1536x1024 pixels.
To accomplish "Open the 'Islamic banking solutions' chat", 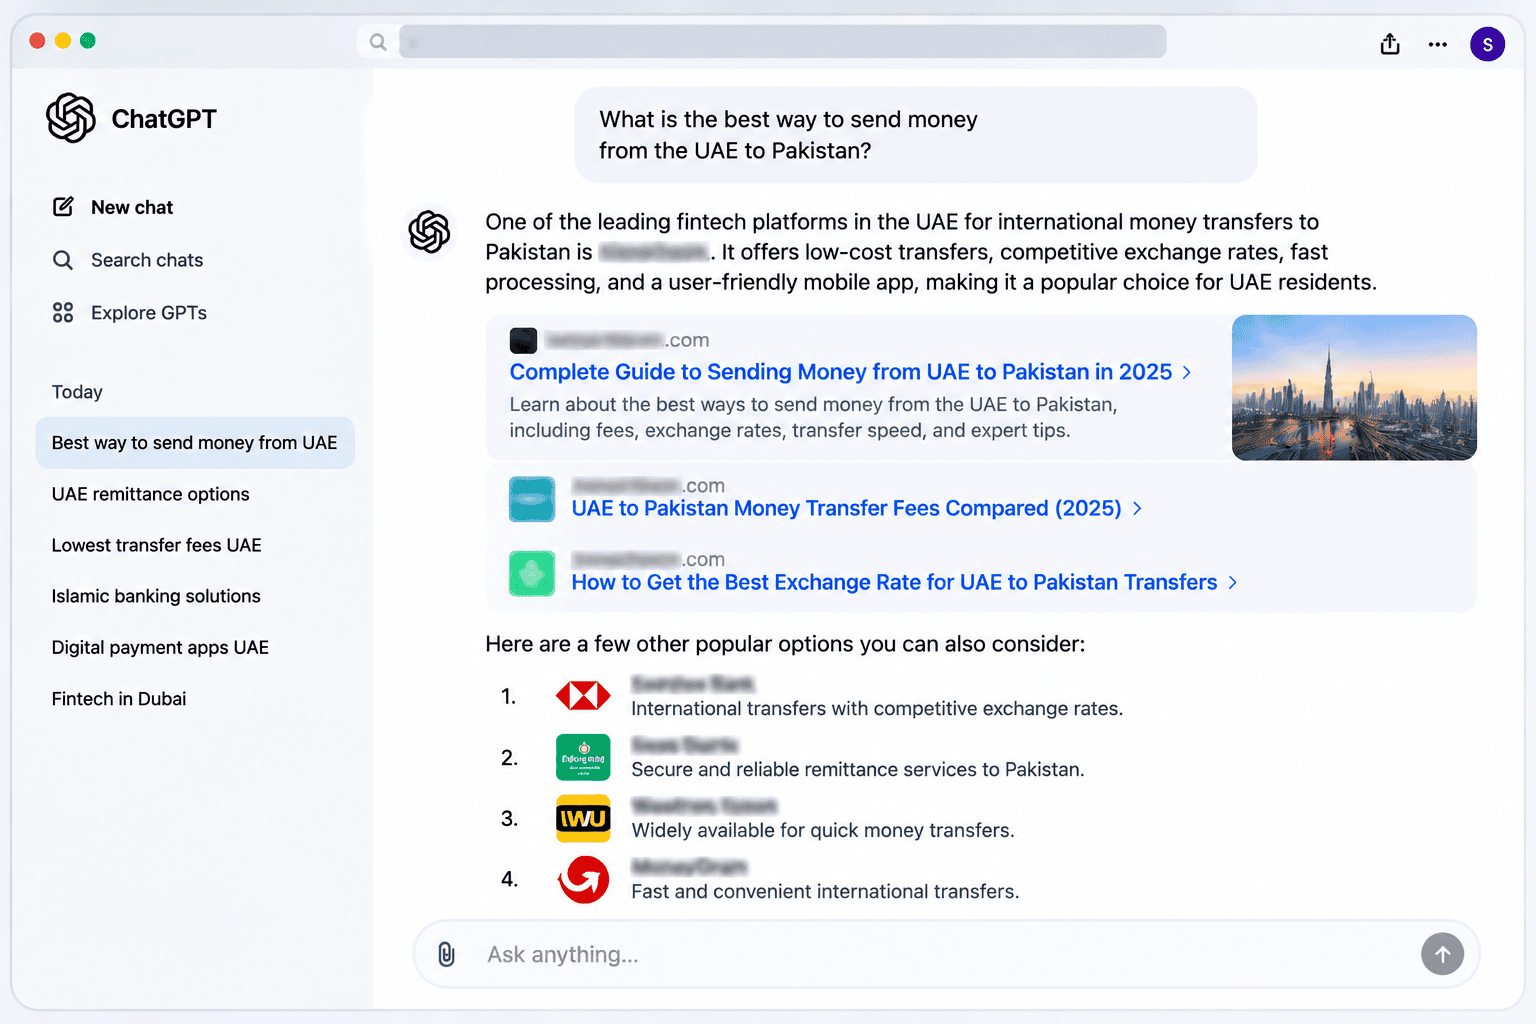I will click(156, 596).
